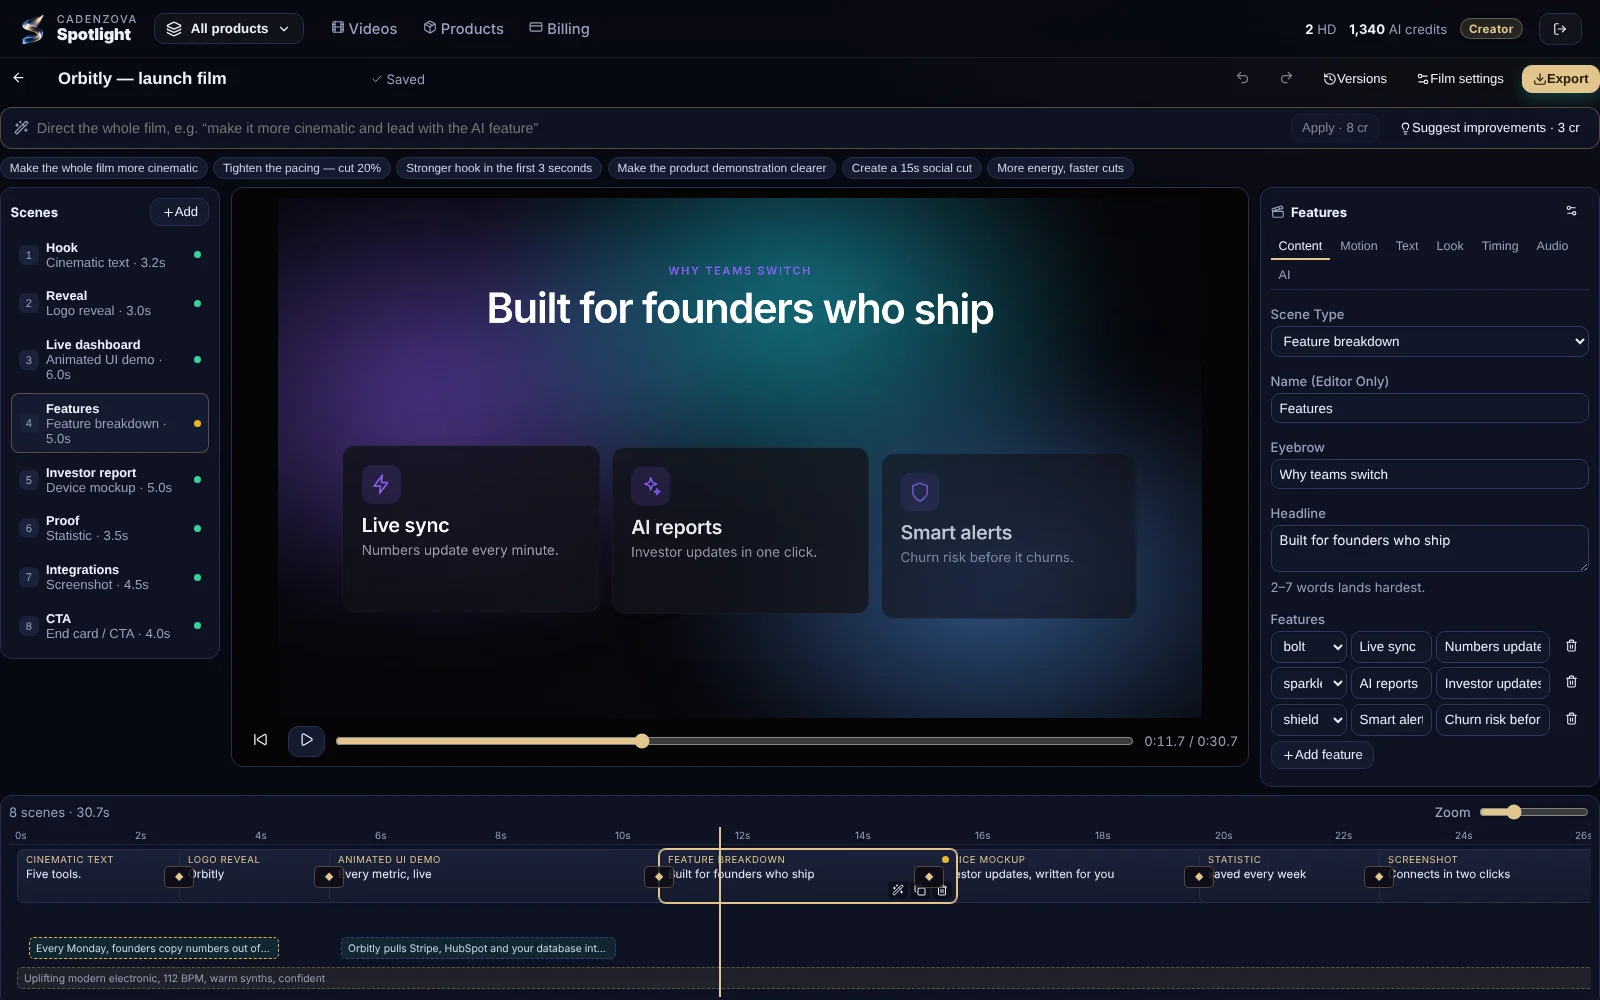This screenshot has width=1600, height=1000.
Task: Add a new scene
Action: click(x=180, y=212)
